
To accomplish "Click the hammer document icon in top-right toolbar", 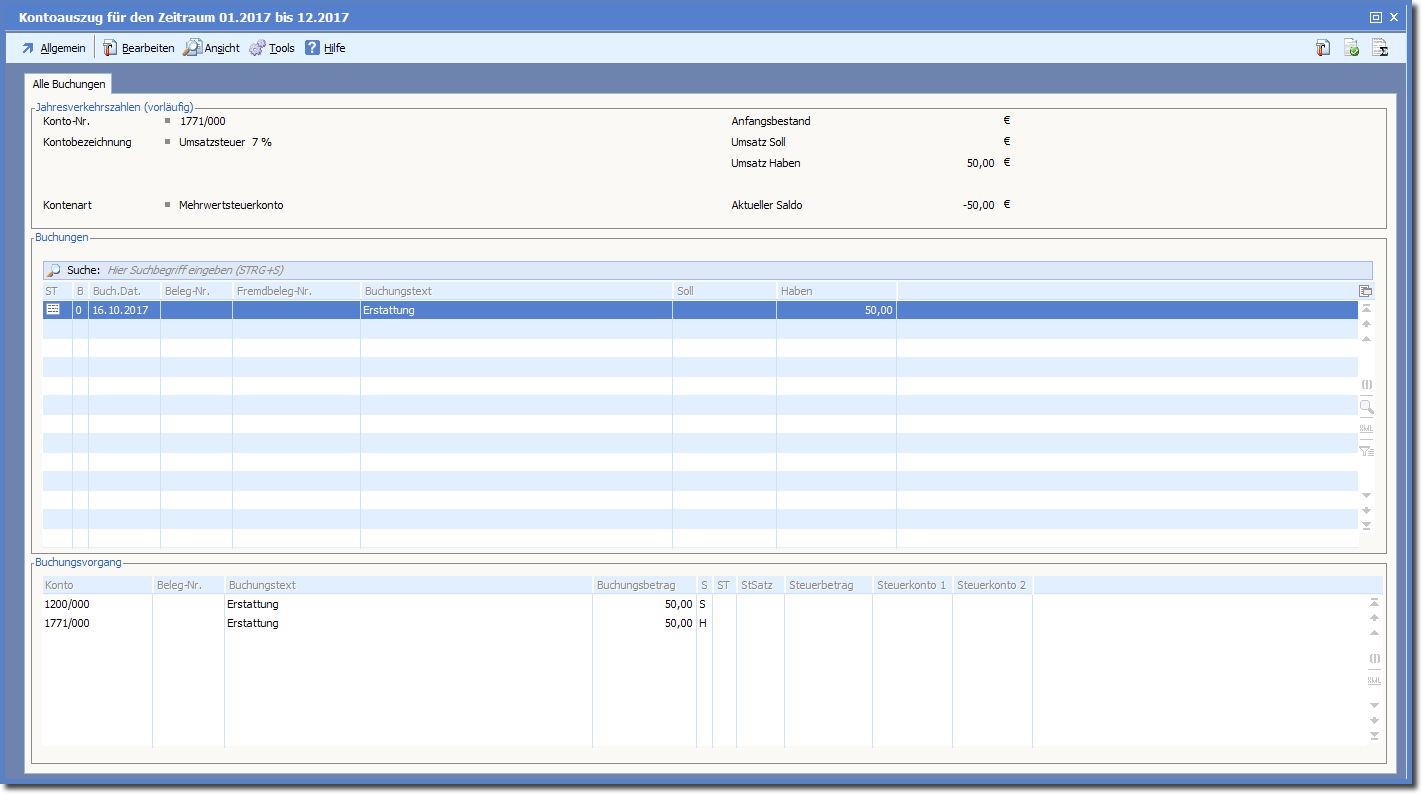I will pyautogui.click(x=1322, y=48).
